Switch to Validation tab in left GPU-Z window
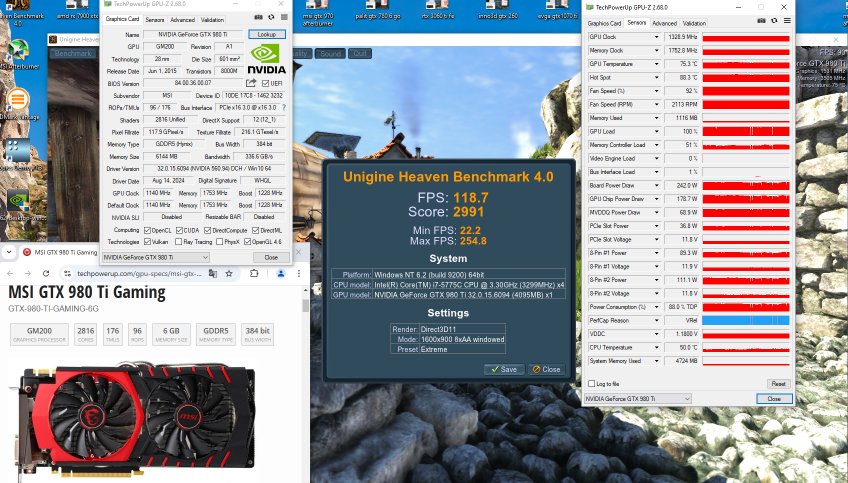Image resolution: width=848 pixels, height=483 pixels. tap(213, 19)
